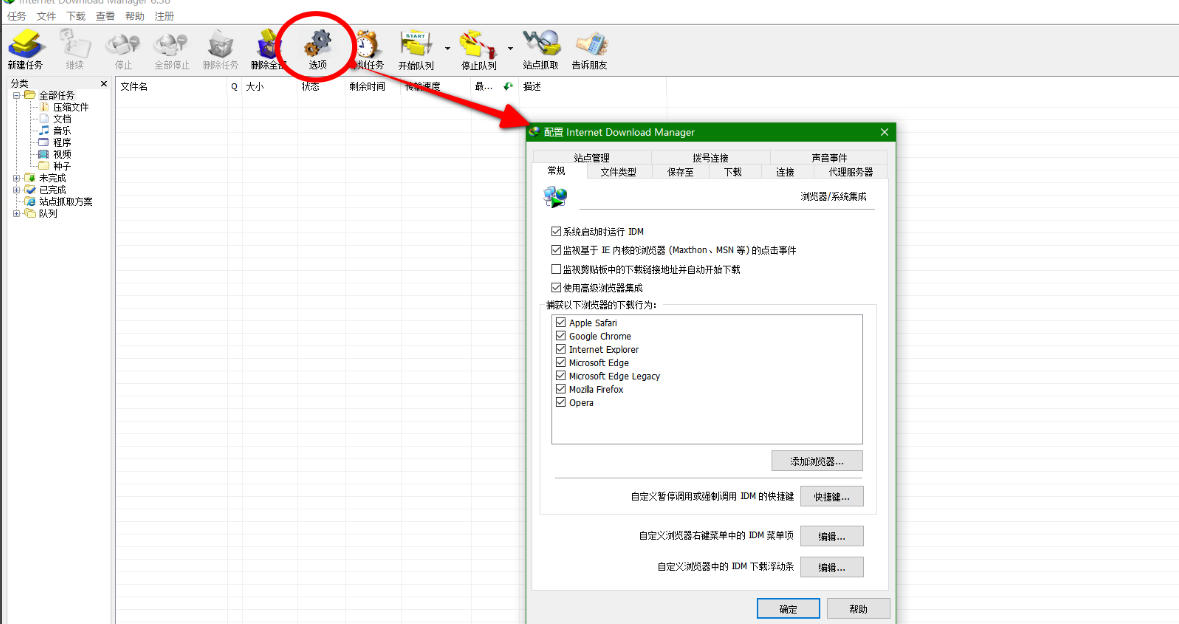
Task: Click the 添加浏览器... button
Action: click(x=817, y=461)
